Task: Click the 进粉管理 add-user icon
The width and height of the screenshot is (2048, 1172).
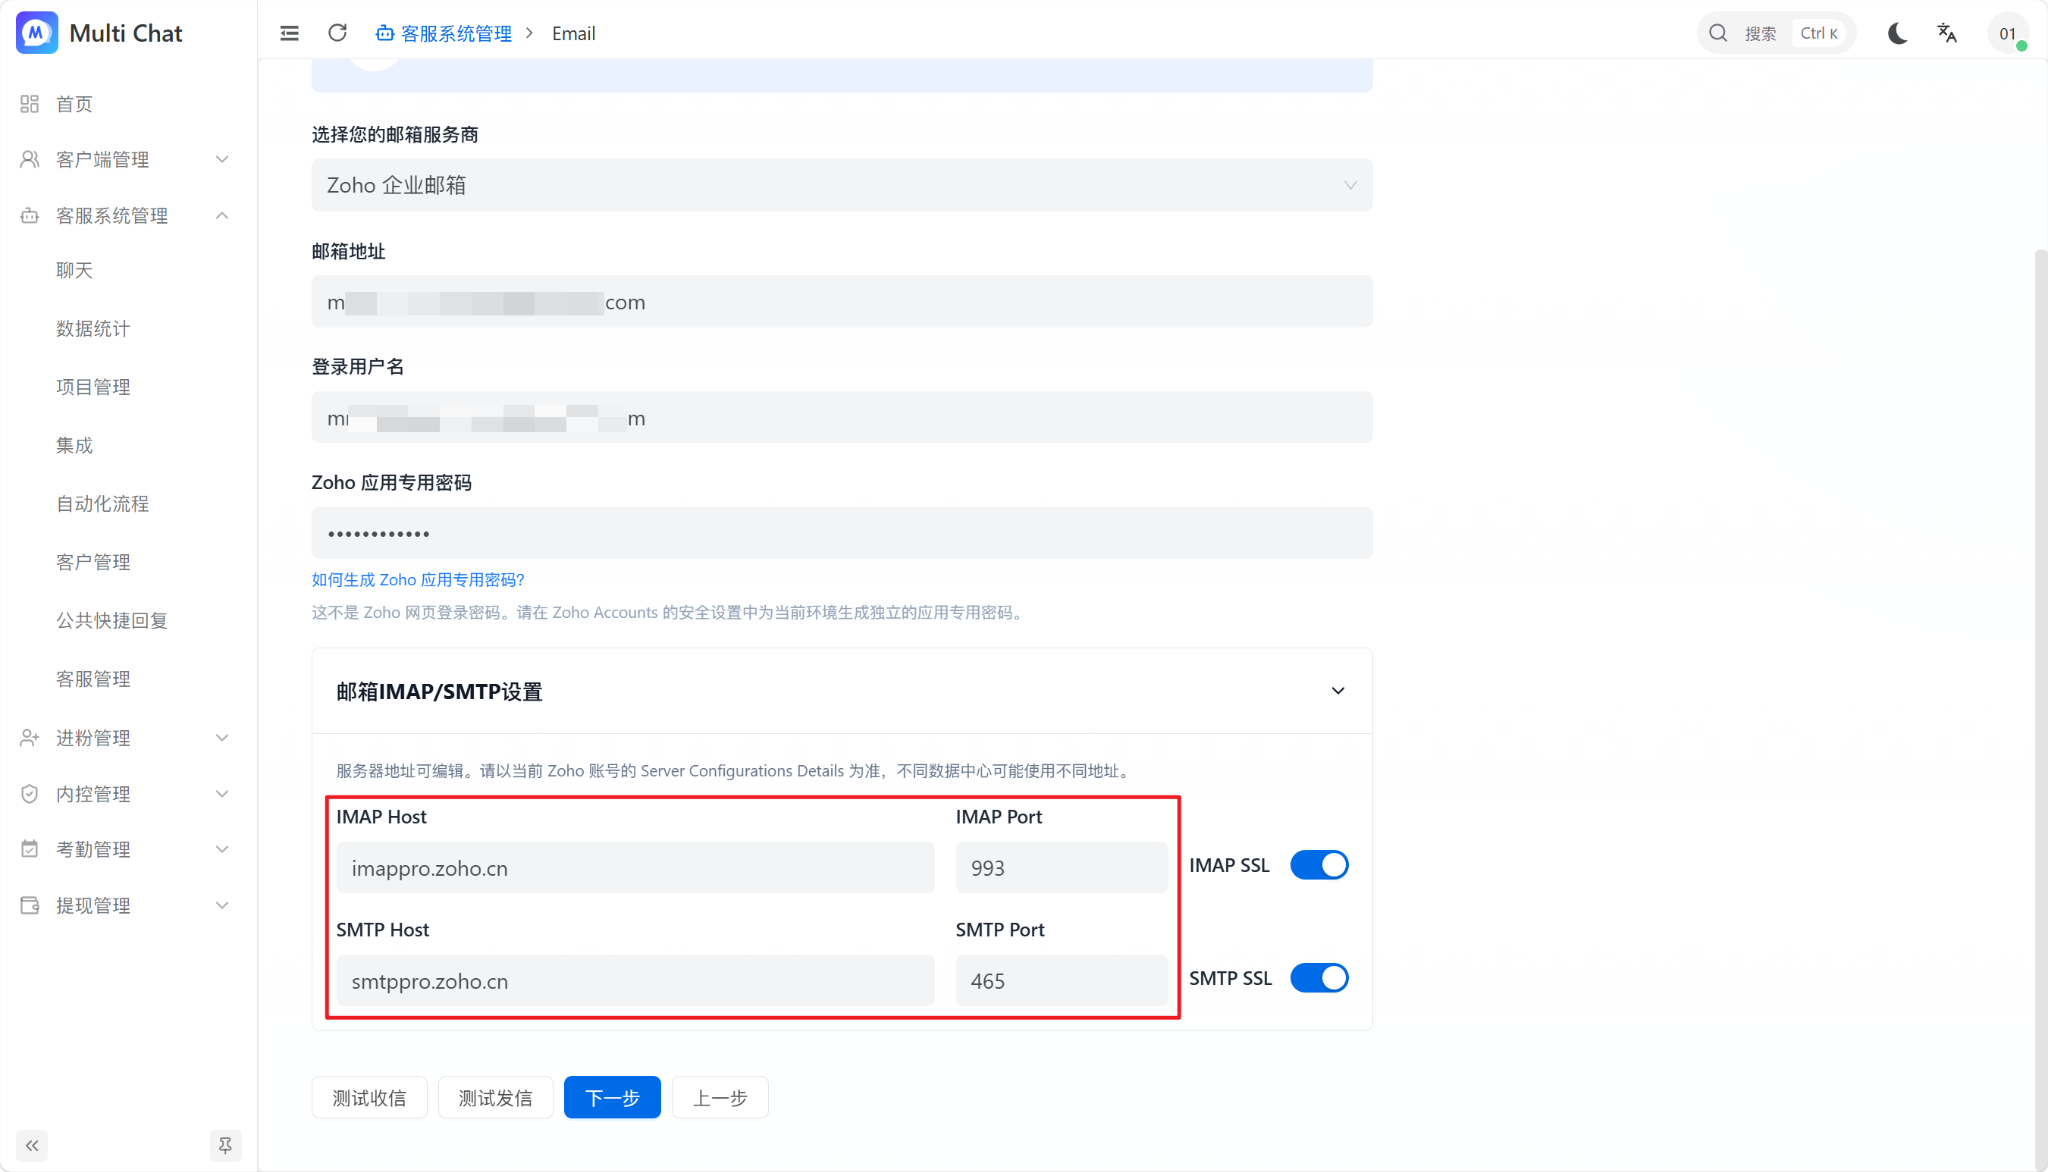Action: pyautogui.click(x=30, y=738)
